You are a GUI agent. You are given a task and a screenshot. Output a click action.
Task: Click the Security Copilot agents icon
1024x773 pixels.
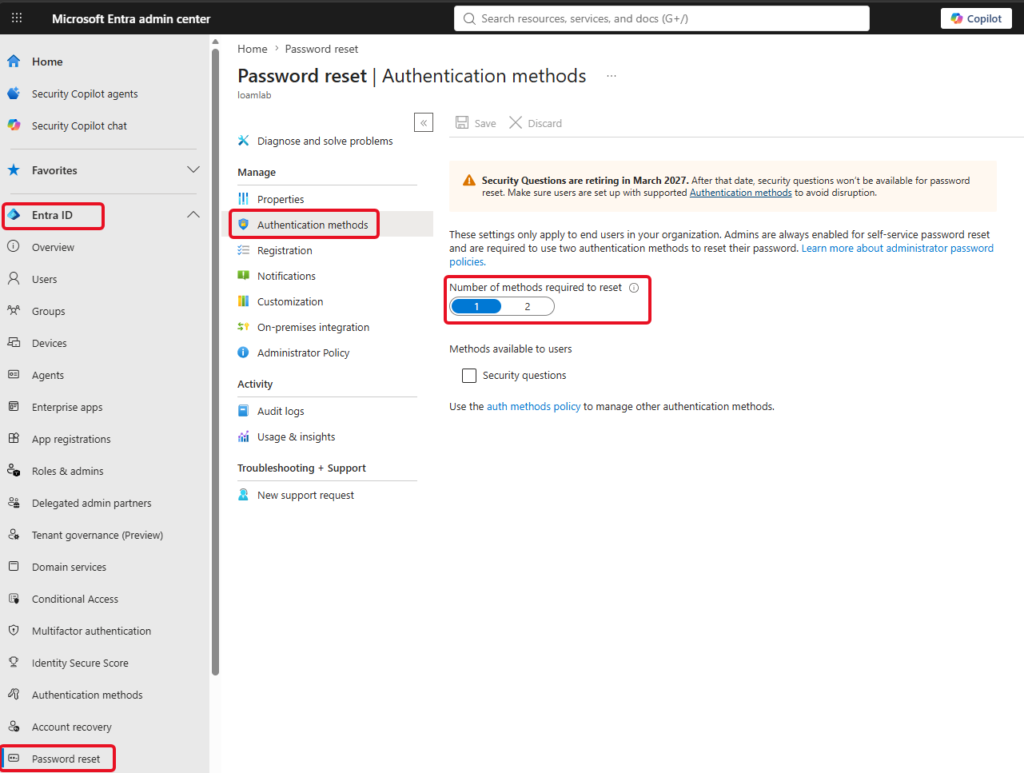(14, 93)
